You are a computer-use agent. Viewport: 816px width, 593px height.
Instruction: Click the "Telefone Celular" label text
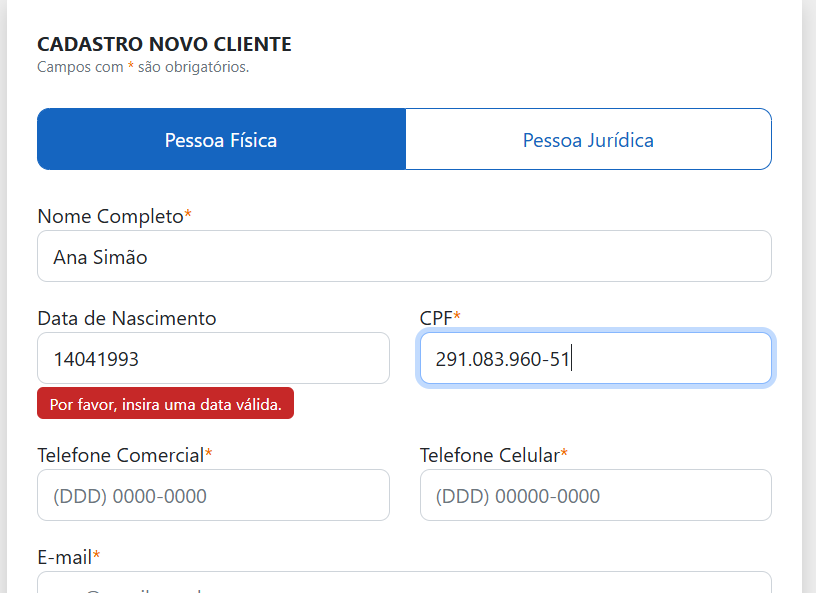pyautogui.click(x=489, y=455)
